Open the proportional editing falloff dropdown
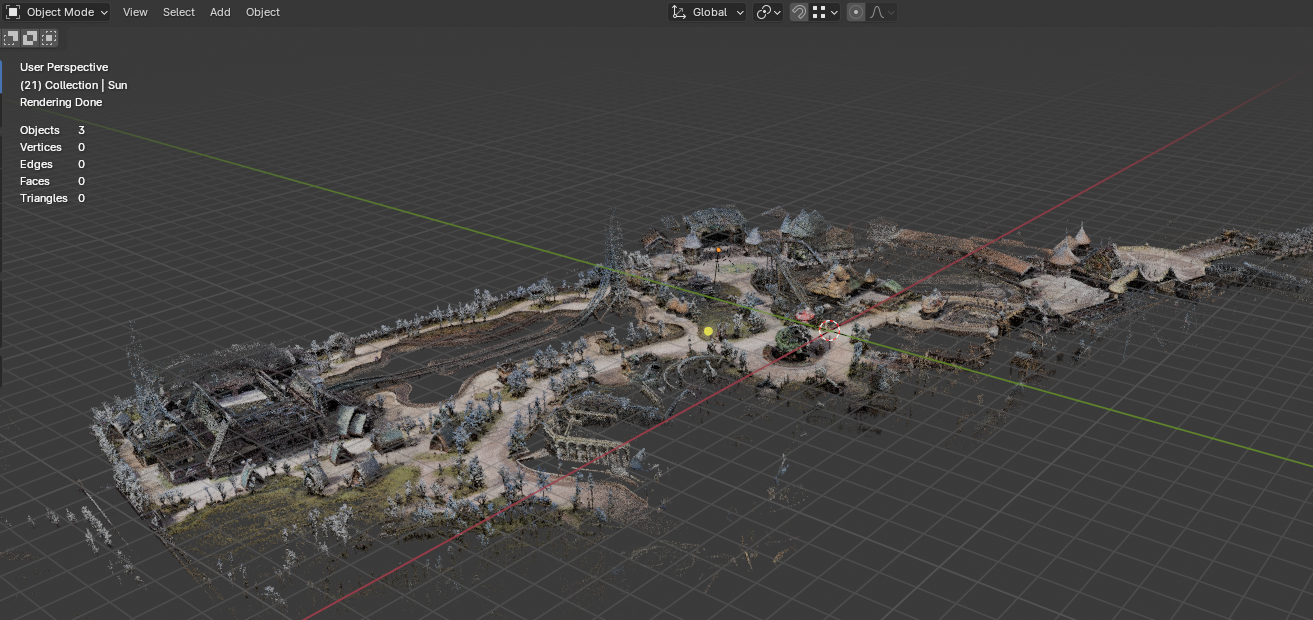The height and width of the screenshot is (620, 1313). tap(882, 12)
